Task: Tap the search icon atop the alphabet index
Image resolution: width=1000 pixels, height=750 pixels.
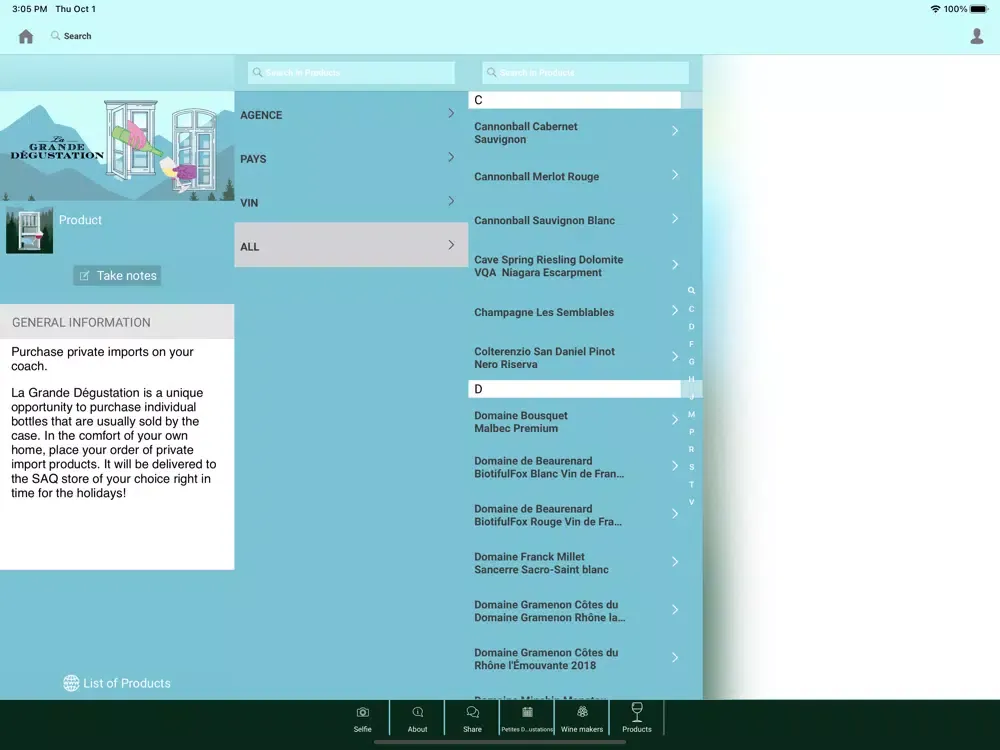Action: pyautogui.click(x=691, y=291)
